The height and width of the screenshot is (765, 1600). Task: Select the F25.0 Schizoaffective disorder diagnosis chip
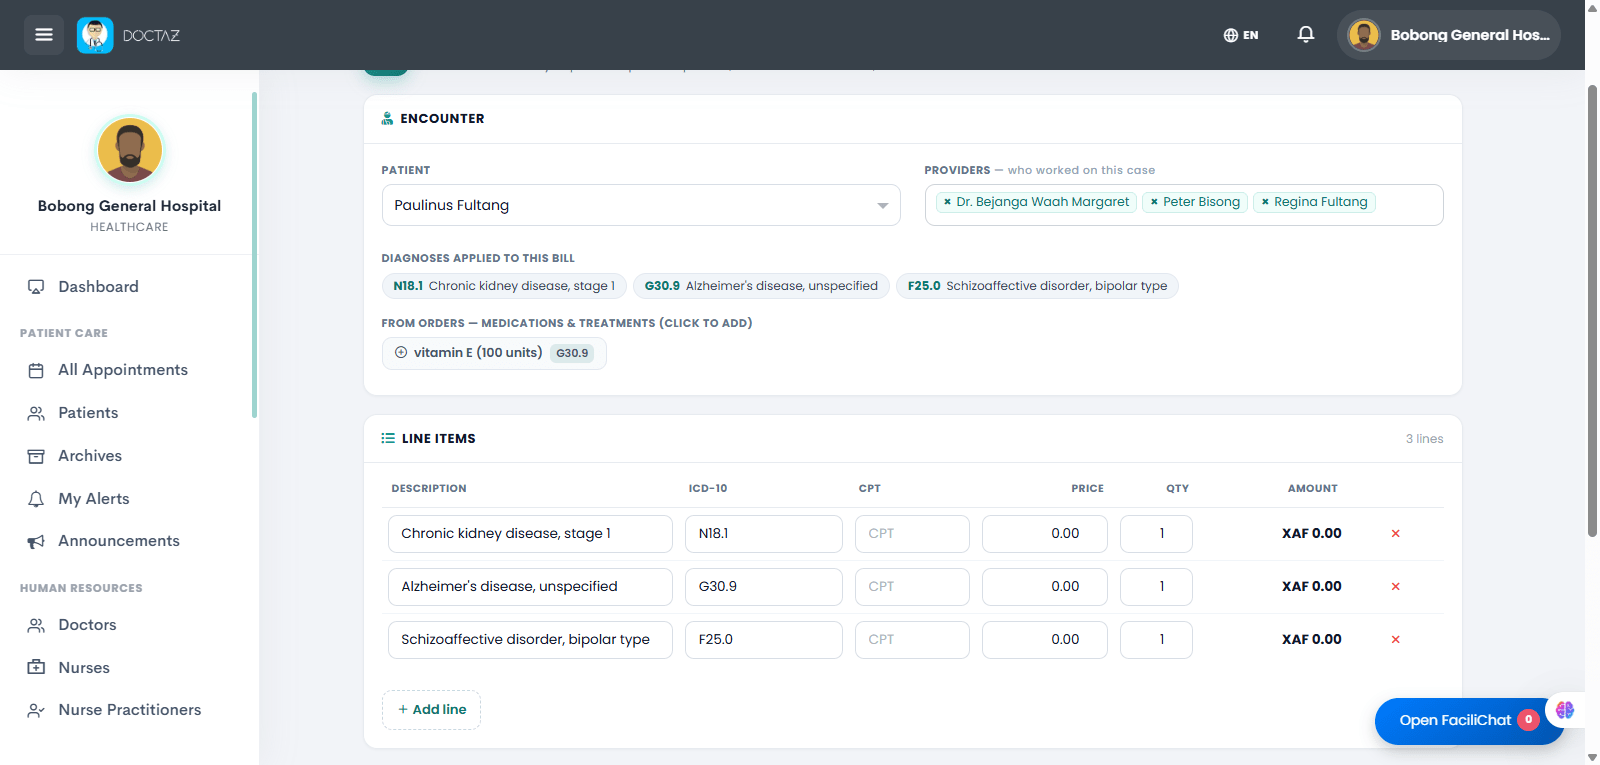[1037, 286]
